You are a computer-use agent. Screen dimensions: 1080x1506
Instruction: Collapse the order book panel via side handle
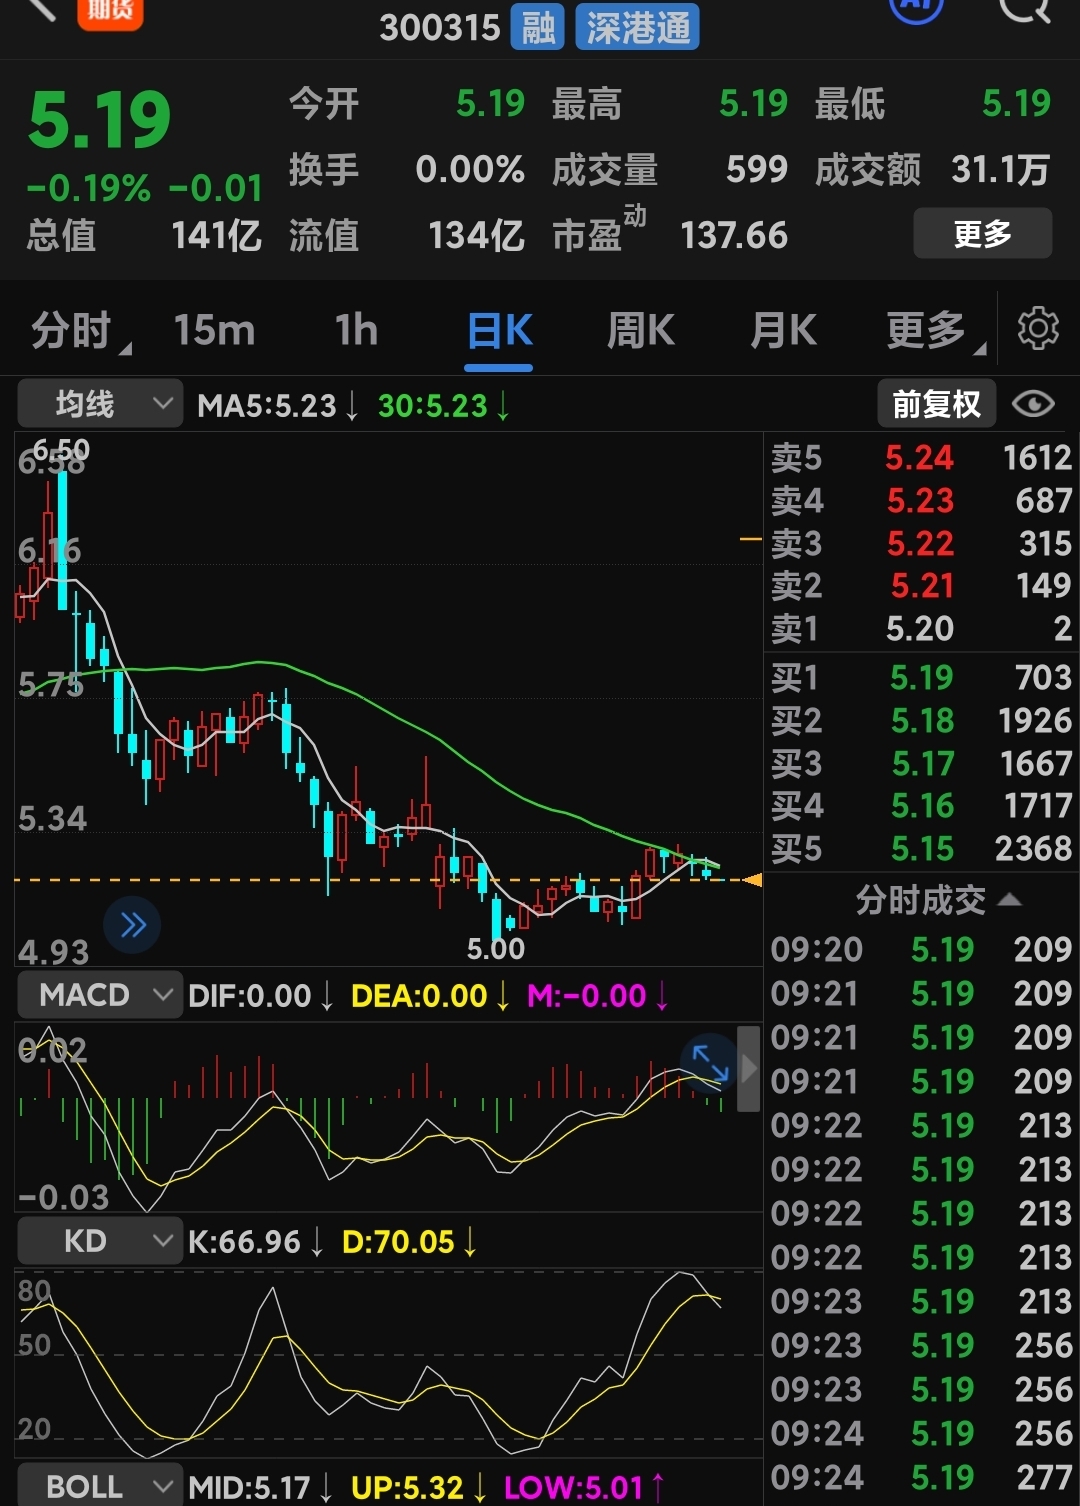pos(749,1068)
